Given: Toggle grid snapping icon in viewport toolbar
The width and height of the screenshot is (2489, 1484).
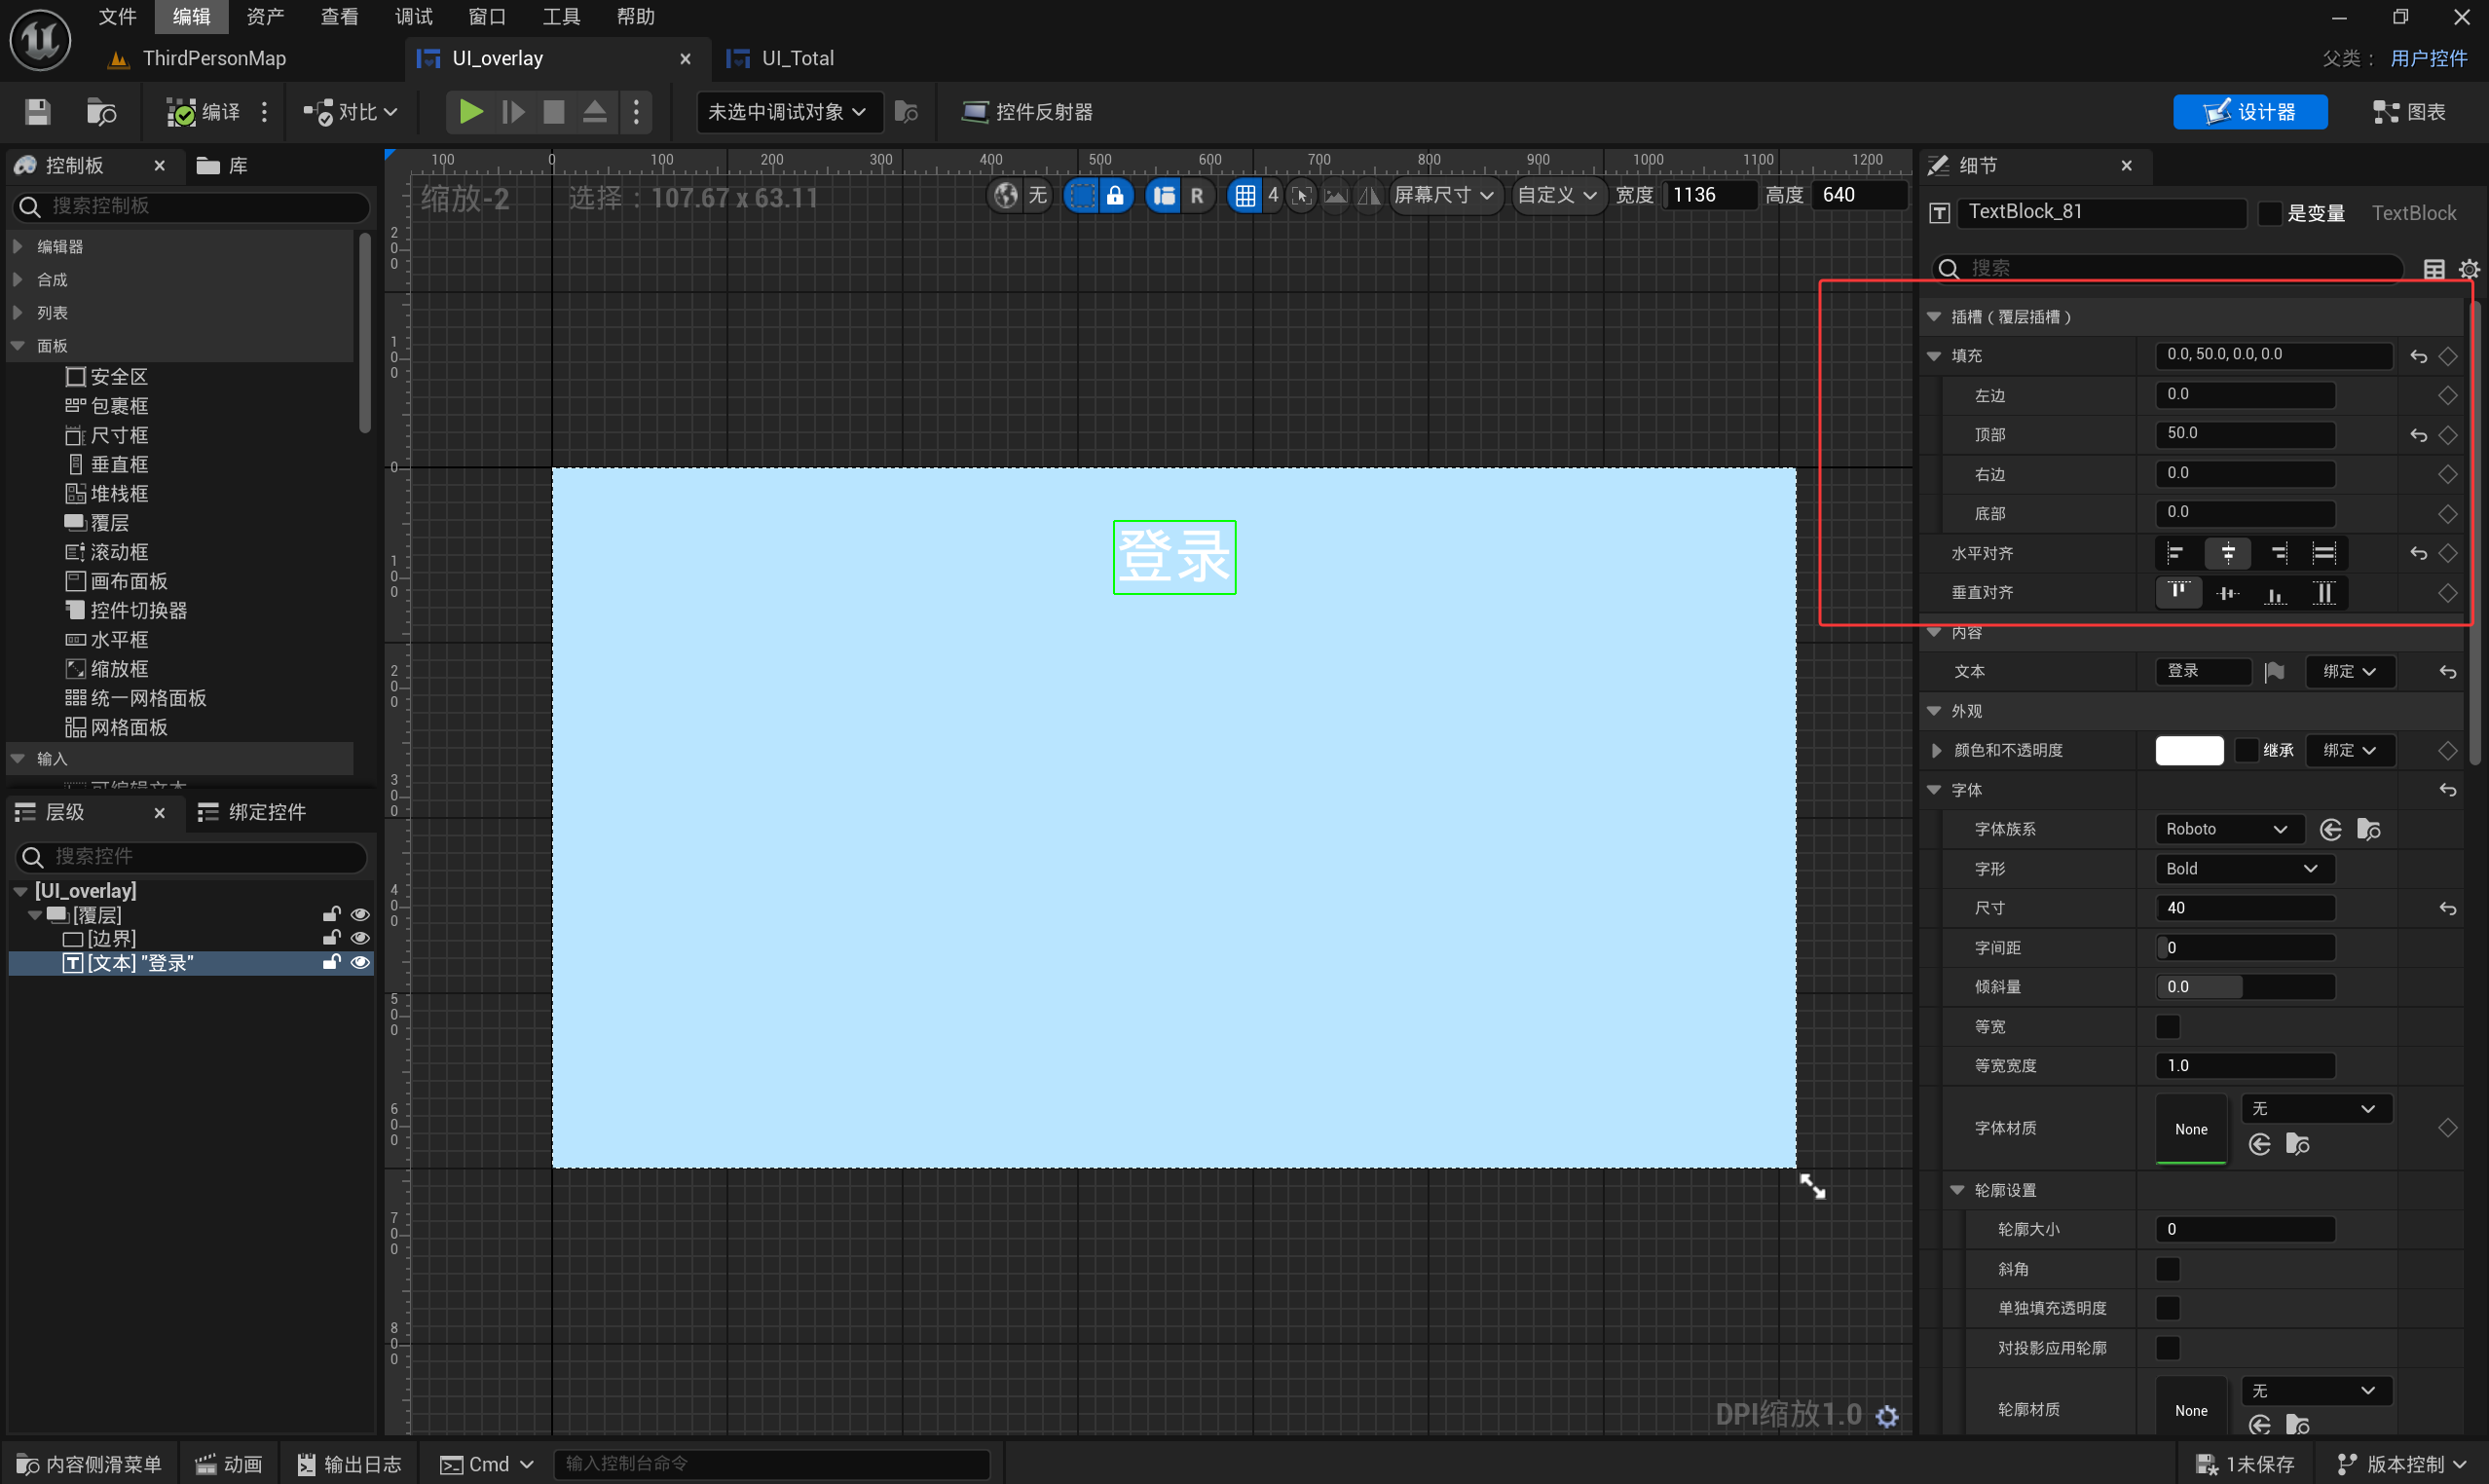Looking at the screenshot, I should tap(1245, 195).
